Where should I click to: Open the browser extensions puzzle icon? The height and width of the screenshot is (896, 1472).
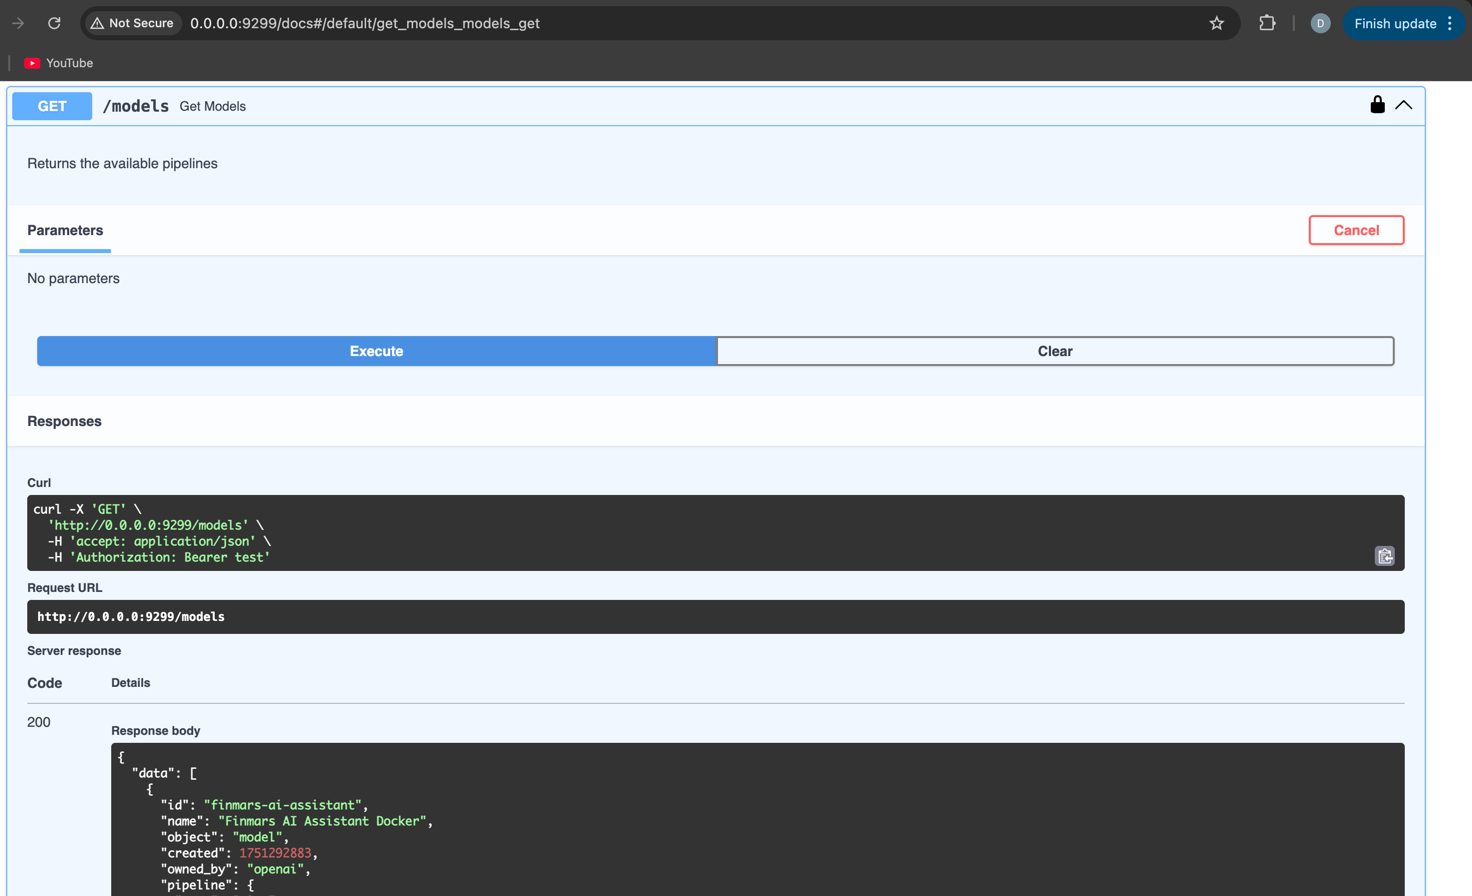coord(1267,23)
